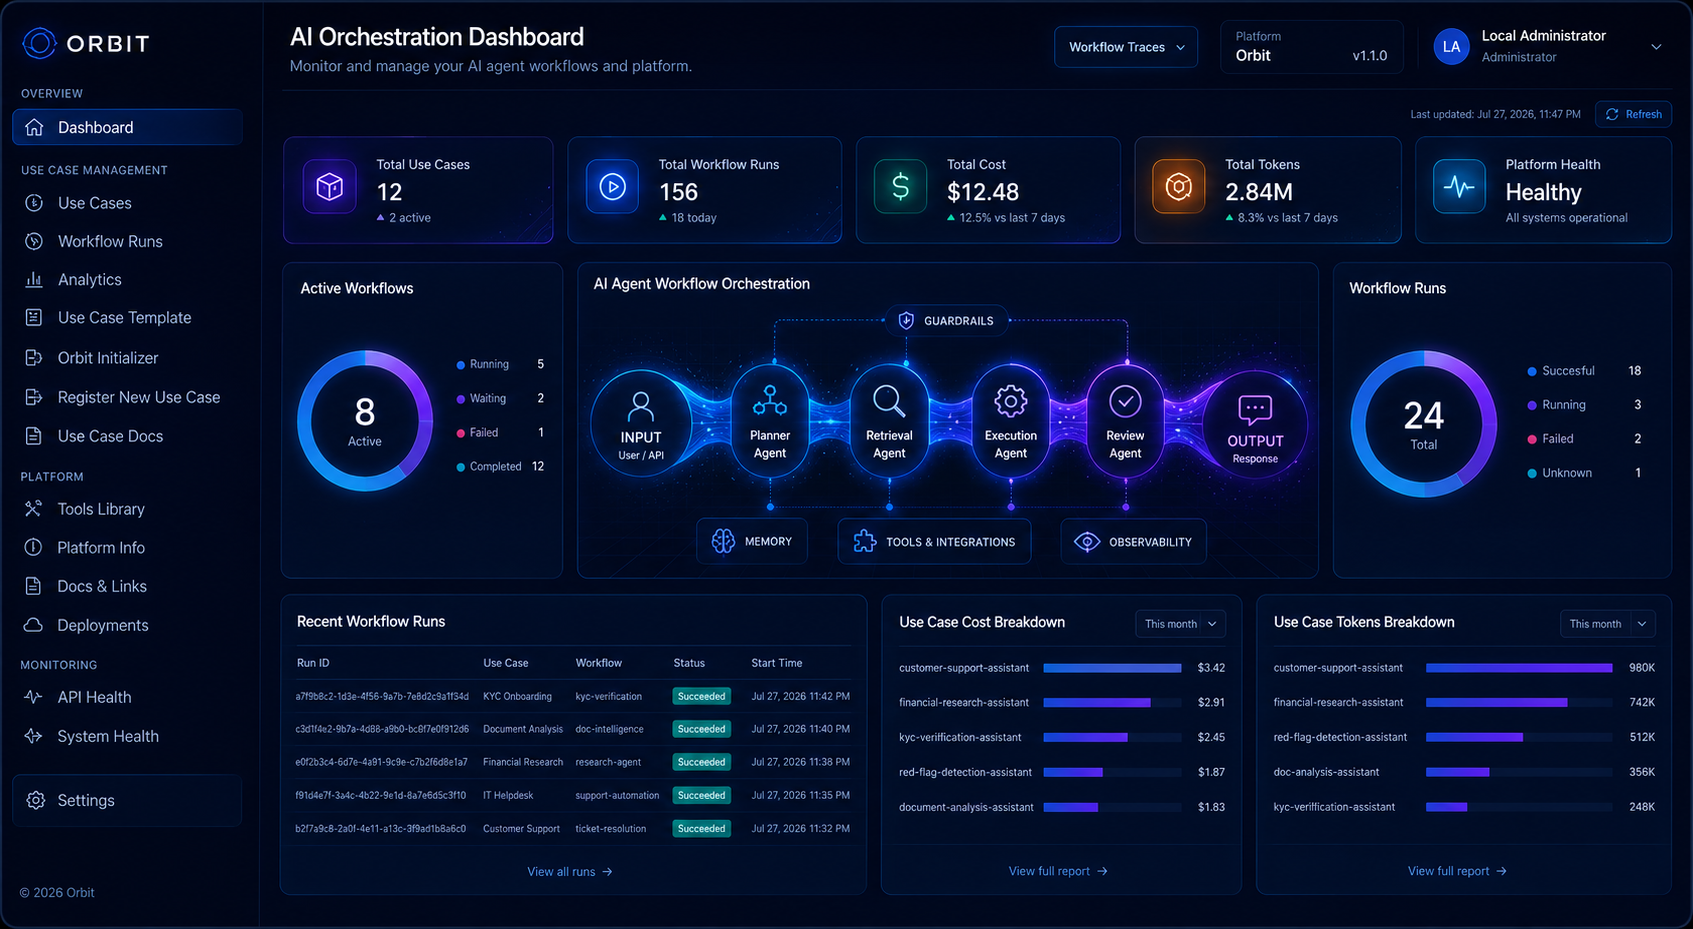Click the IT Helpdesk use case cell

coord(508,796)
